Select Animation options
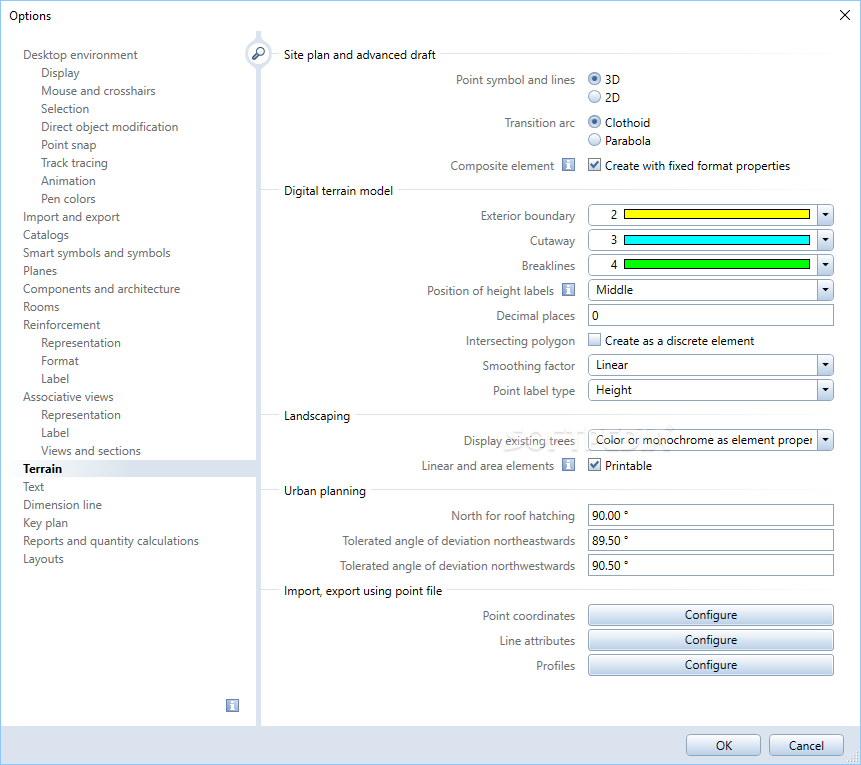This screenshot has height=765, width=861. [x=68, y=181]
